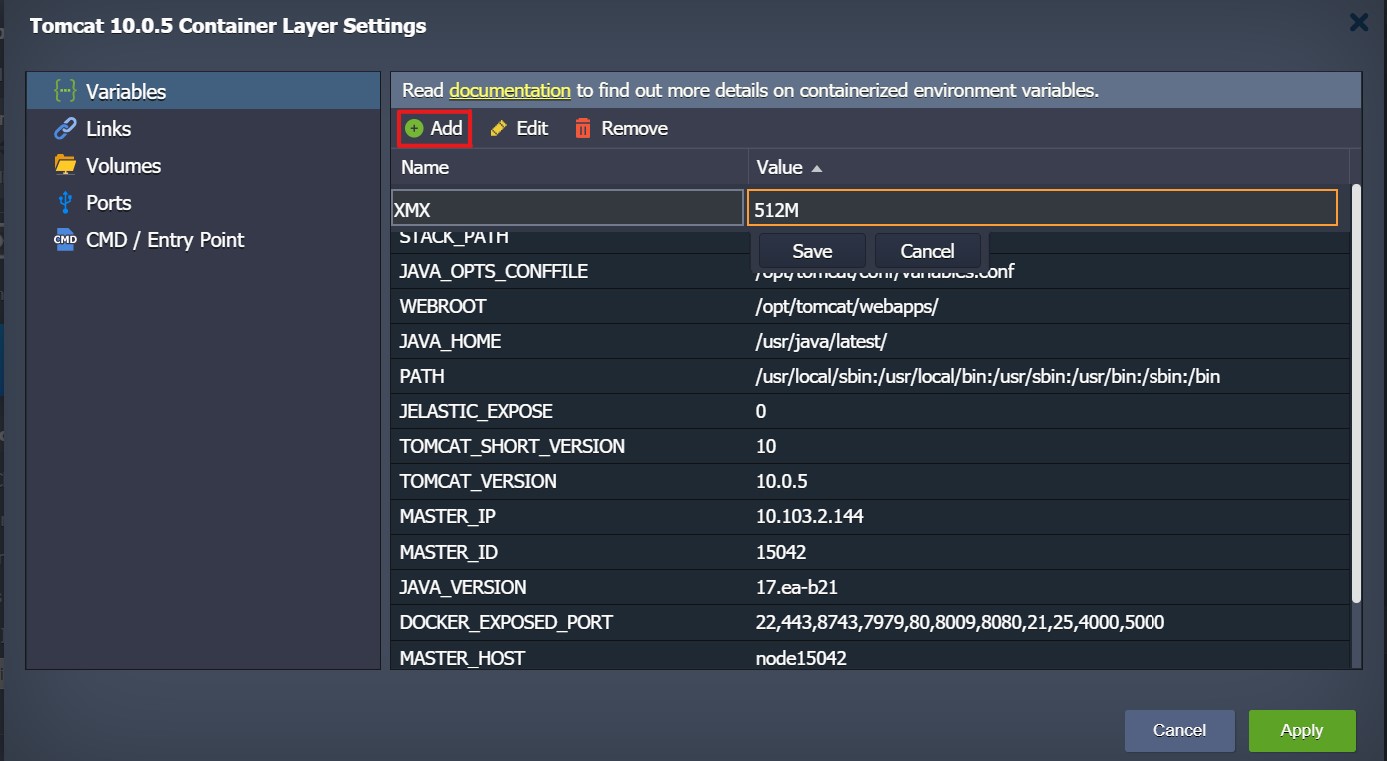Select the JELASTIC_EXPOSE variable
This screenshot has height=761, width=1387.
click(x=870, y=412)
